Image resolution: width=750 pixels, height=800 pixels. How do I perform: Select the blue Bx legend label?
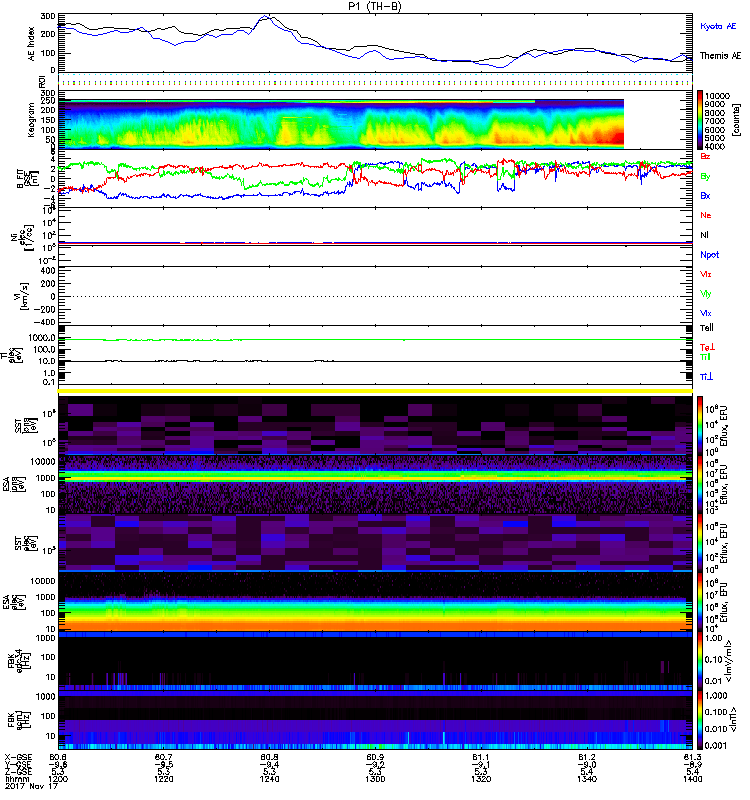[705, 196]
